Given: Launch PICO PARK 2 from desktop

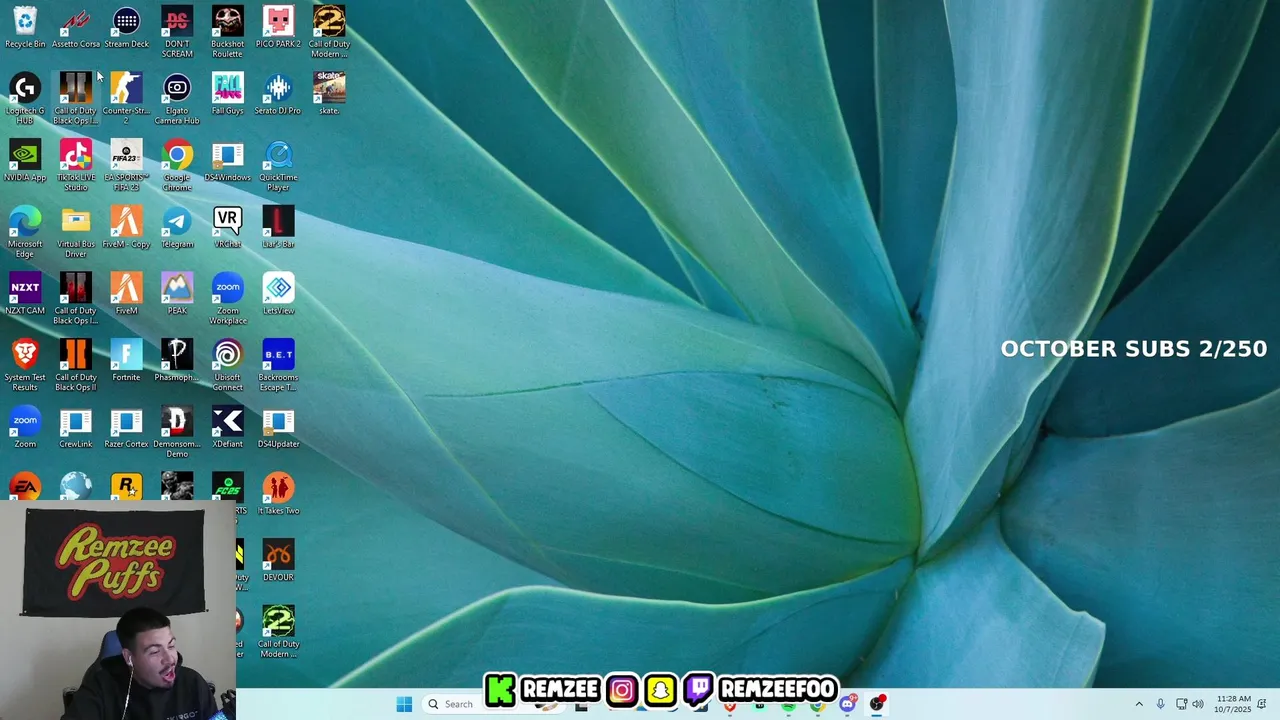Looking at the screenshot, I should coord(278,28).
